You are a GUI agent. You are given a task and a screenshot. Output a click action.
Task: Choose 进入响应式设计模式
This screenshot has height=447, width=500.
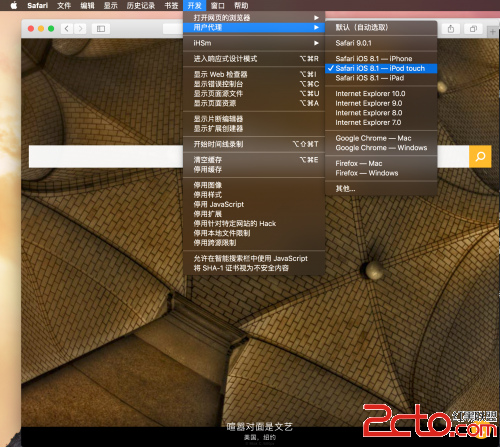(x=254, y=59)
